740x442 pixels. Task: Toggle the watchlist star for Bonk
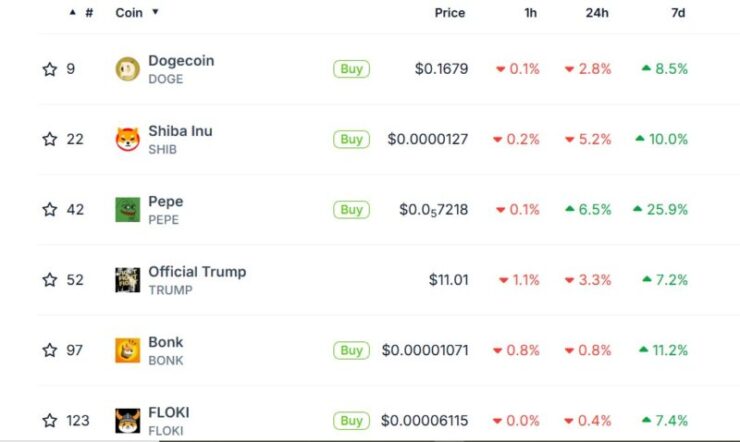[x=50, y=350]
